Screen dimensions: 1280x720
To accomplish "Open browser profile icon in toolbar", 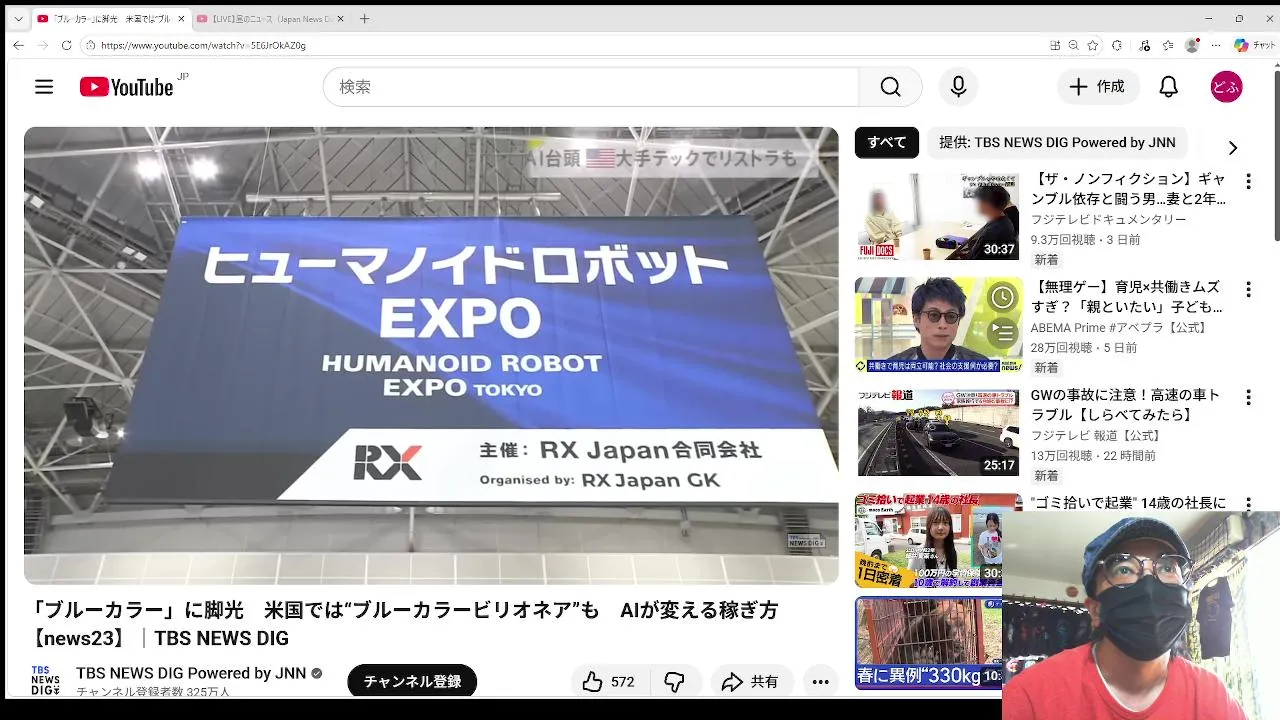I will pos(1191,45).
